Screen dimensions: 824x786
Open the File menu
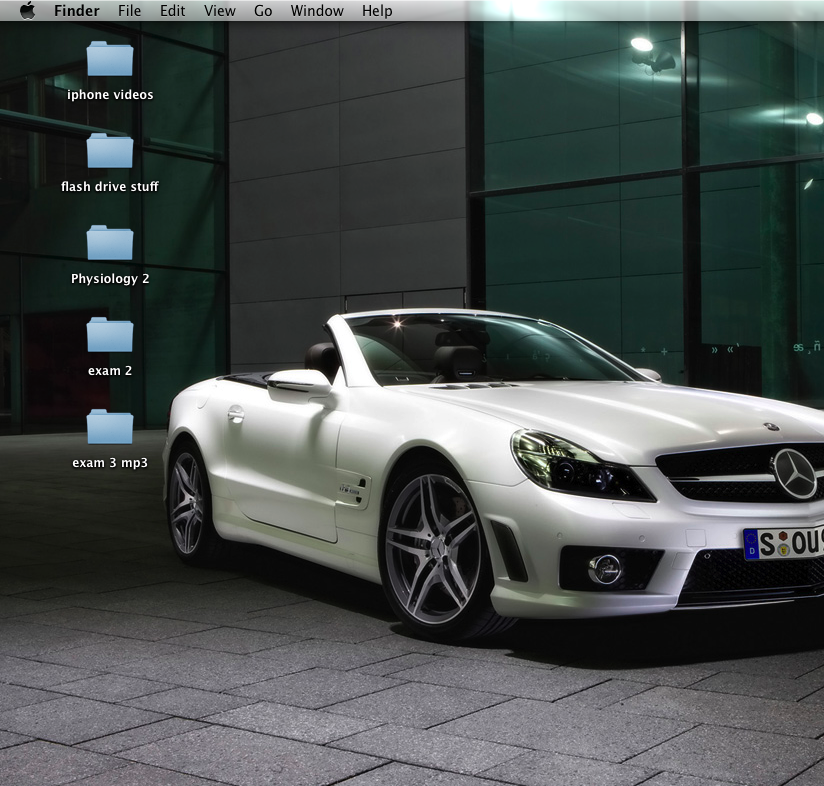point(129,11)
